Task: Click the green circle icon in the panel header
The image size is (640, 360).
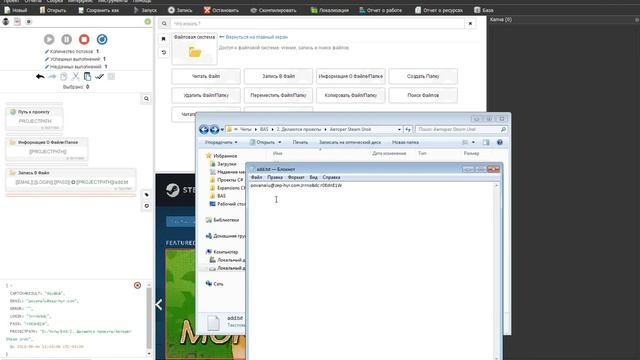Action: point(147,22)
